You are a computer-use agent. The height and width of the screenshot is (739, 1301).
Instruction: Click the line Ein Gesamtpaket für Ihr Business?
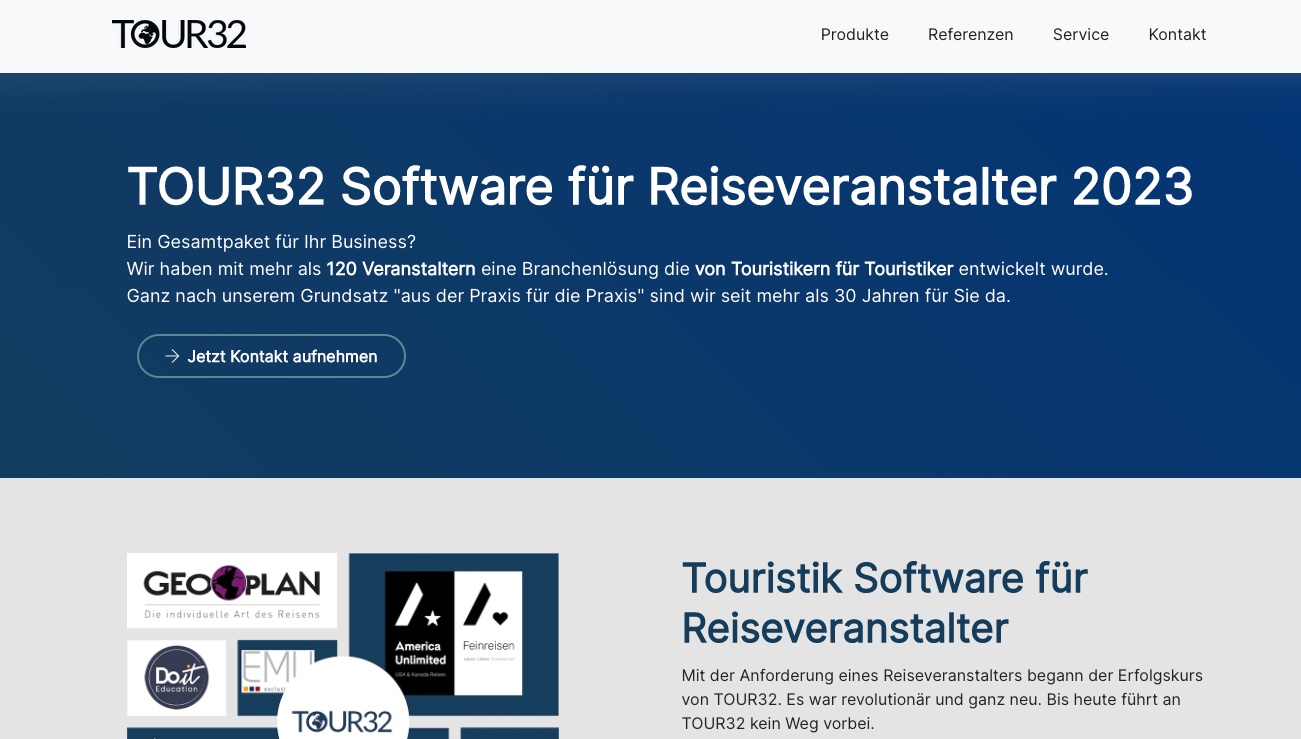coord(271,242)
